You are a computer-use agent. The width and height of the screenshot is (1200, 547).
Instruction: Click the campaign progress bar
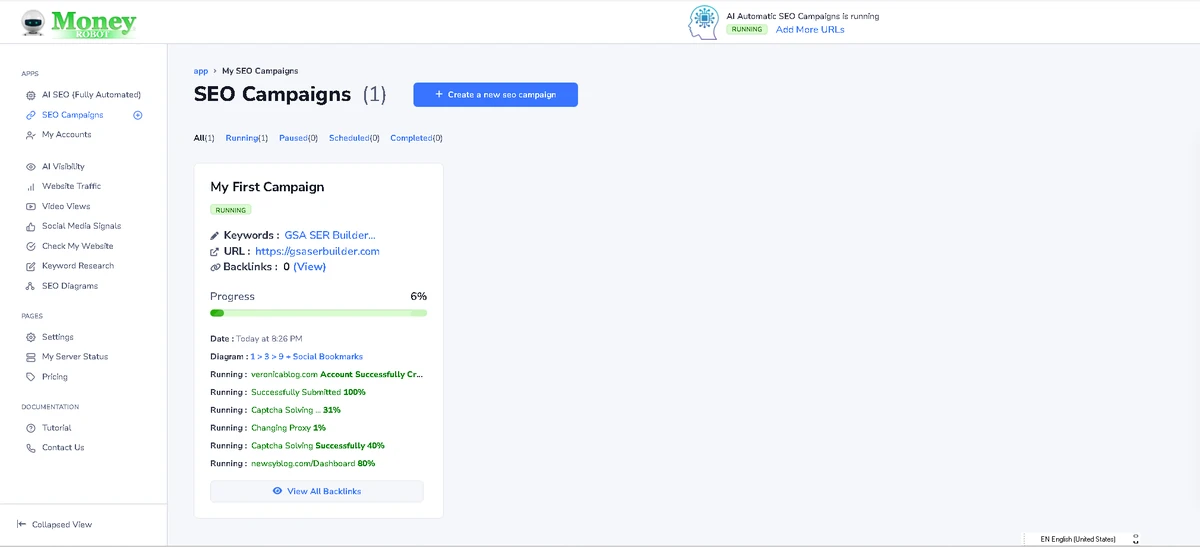(x=318, y=313)
